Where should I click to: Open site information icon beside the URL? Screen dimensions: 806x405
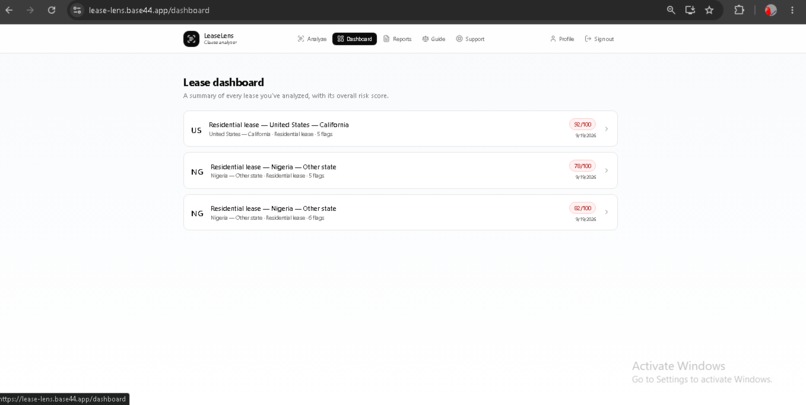77,10
